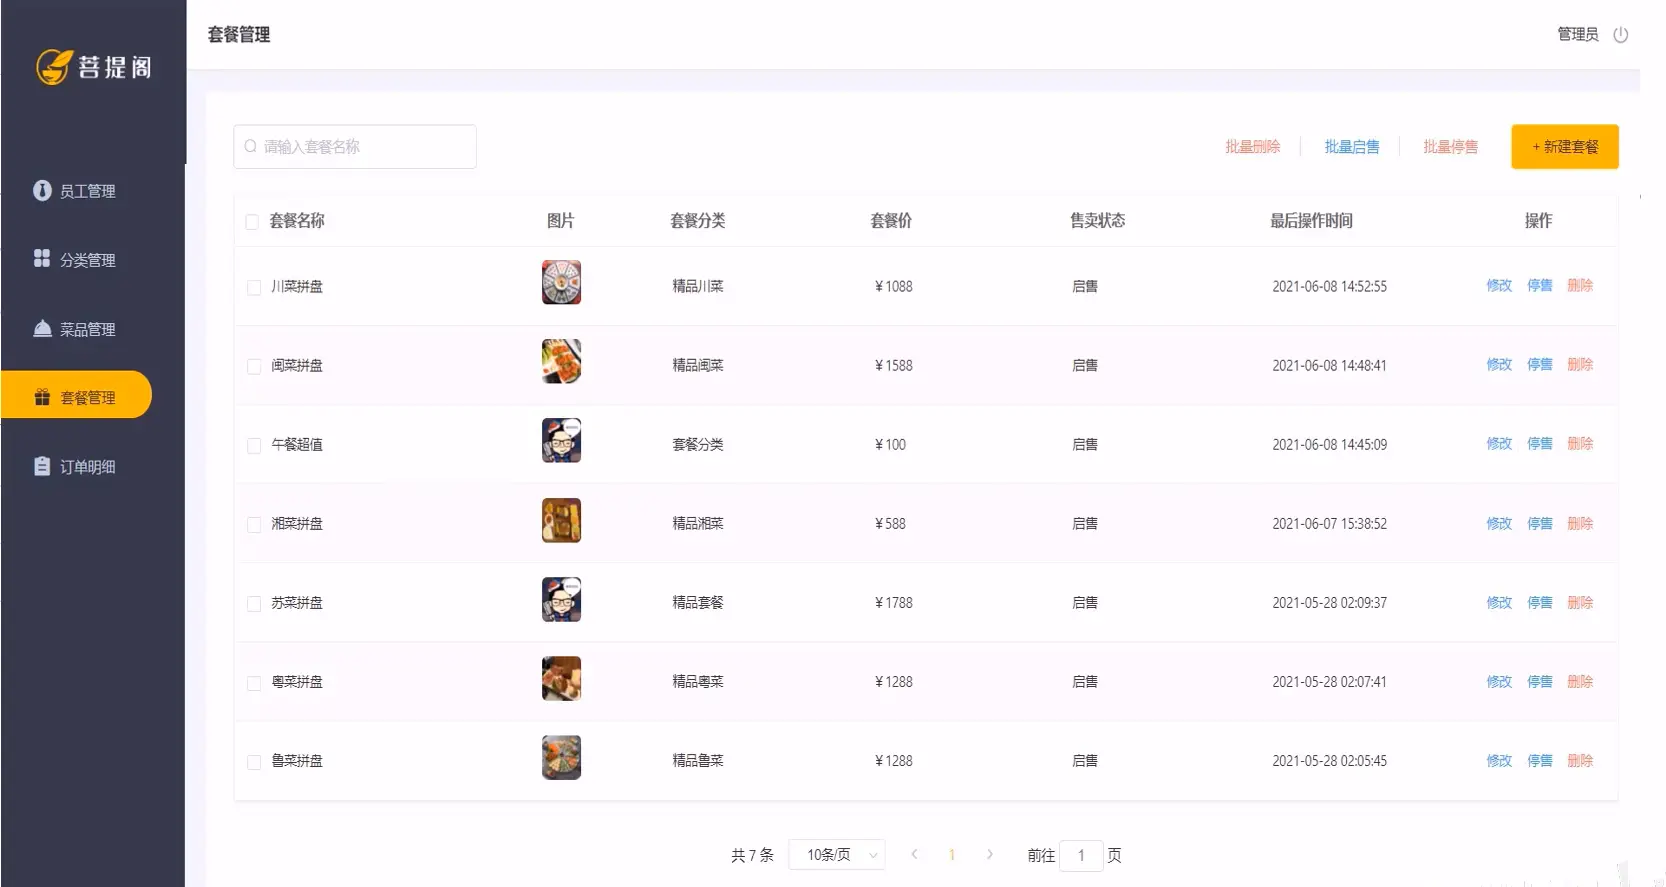Screen dimensions: 1666x887
Task: Click the 新建套餐 button
Action: click(1565, 147)
